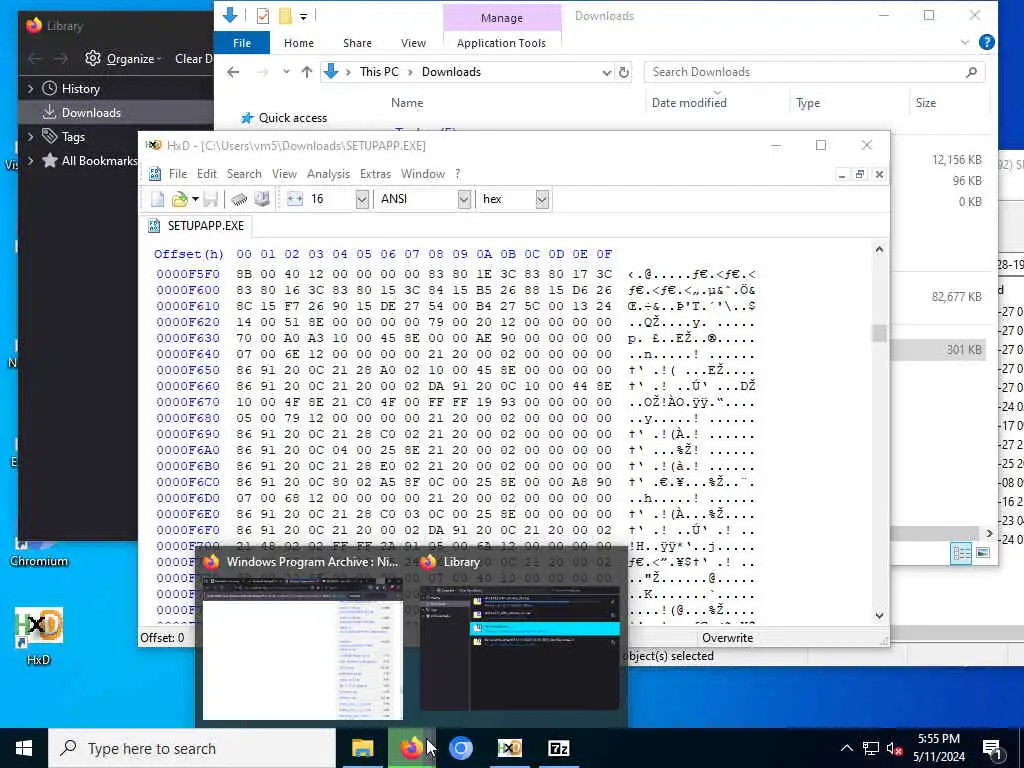
Task: Expand Tags in Firefox Library sidebar
Action: [x=30, y=136]
